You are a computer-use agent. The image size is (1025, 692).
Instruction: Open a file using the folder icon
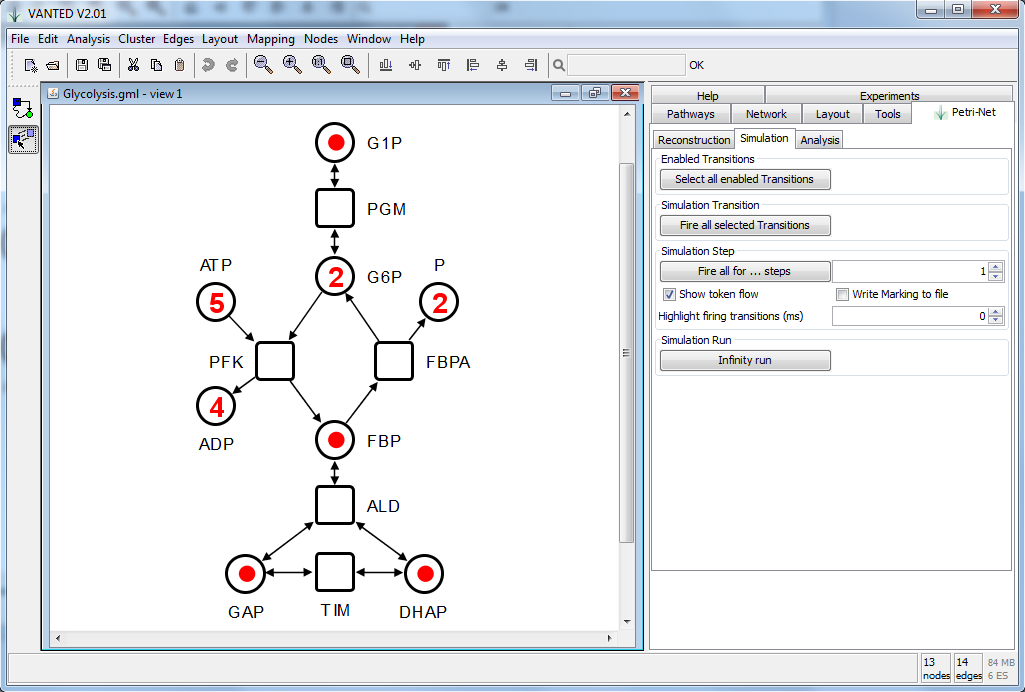coord(53,65)
